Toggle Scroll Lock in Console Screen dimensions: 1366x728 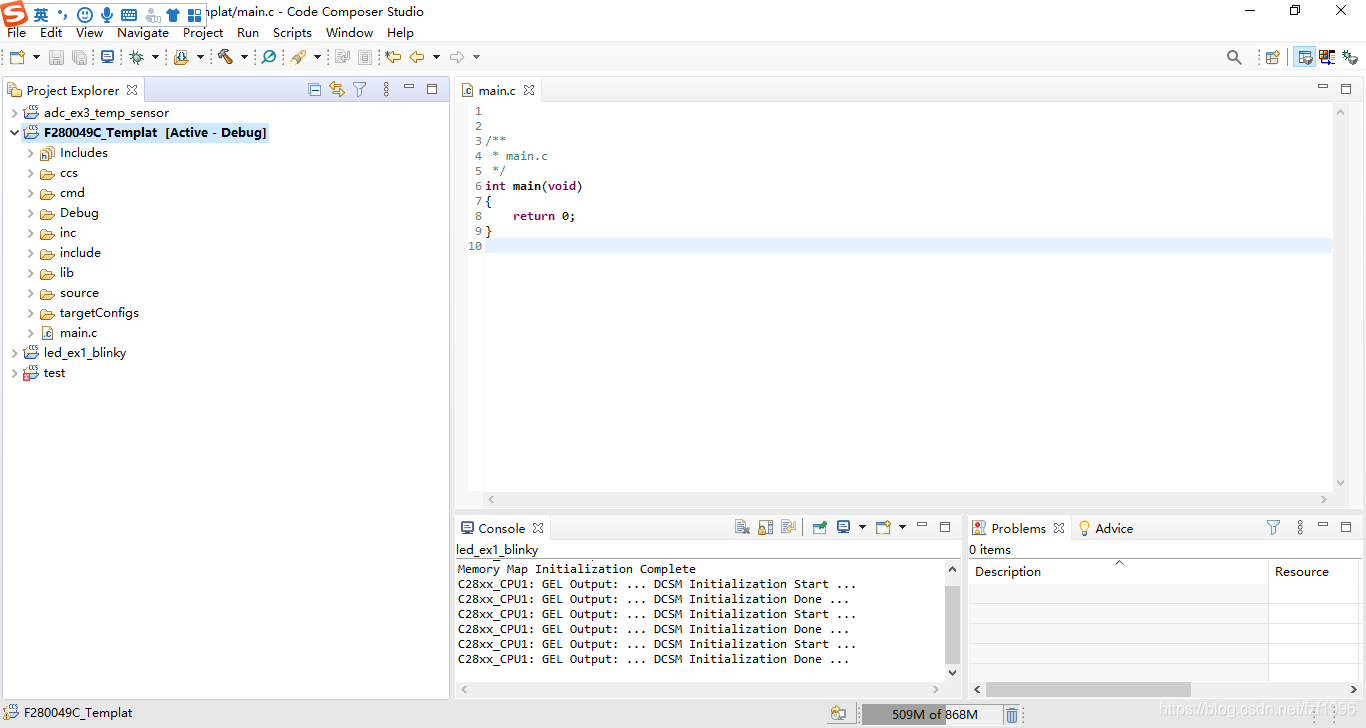tap(765, 527)
